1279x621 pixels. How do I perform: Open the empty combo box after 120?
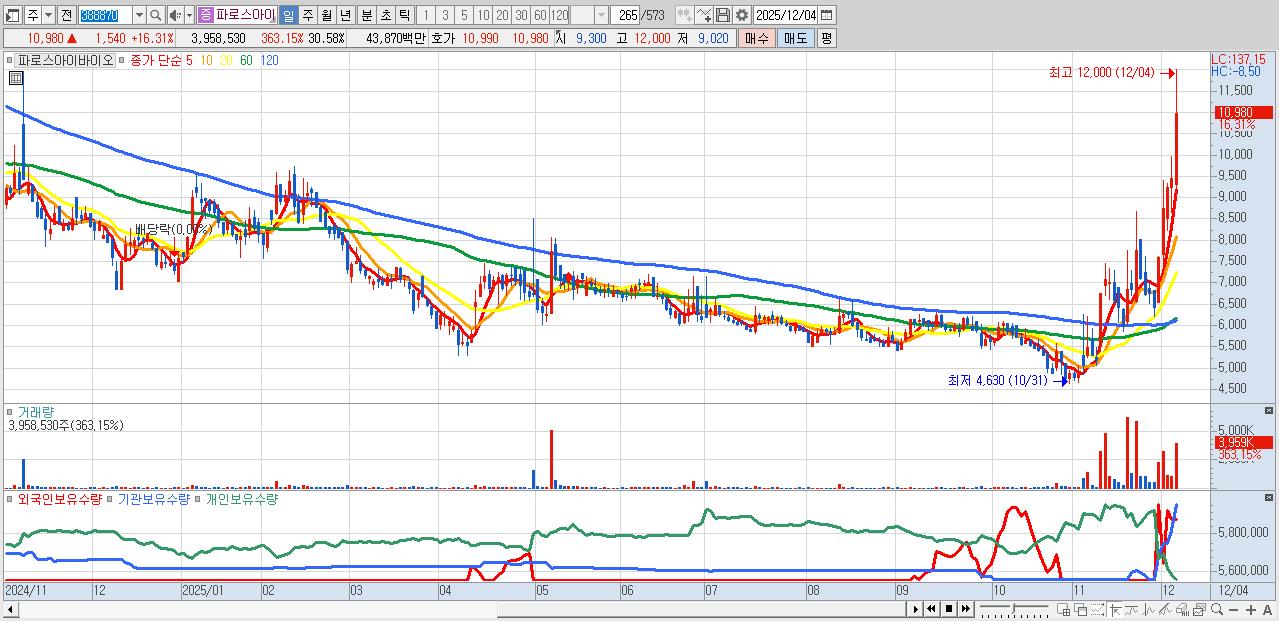coord(589,16)
